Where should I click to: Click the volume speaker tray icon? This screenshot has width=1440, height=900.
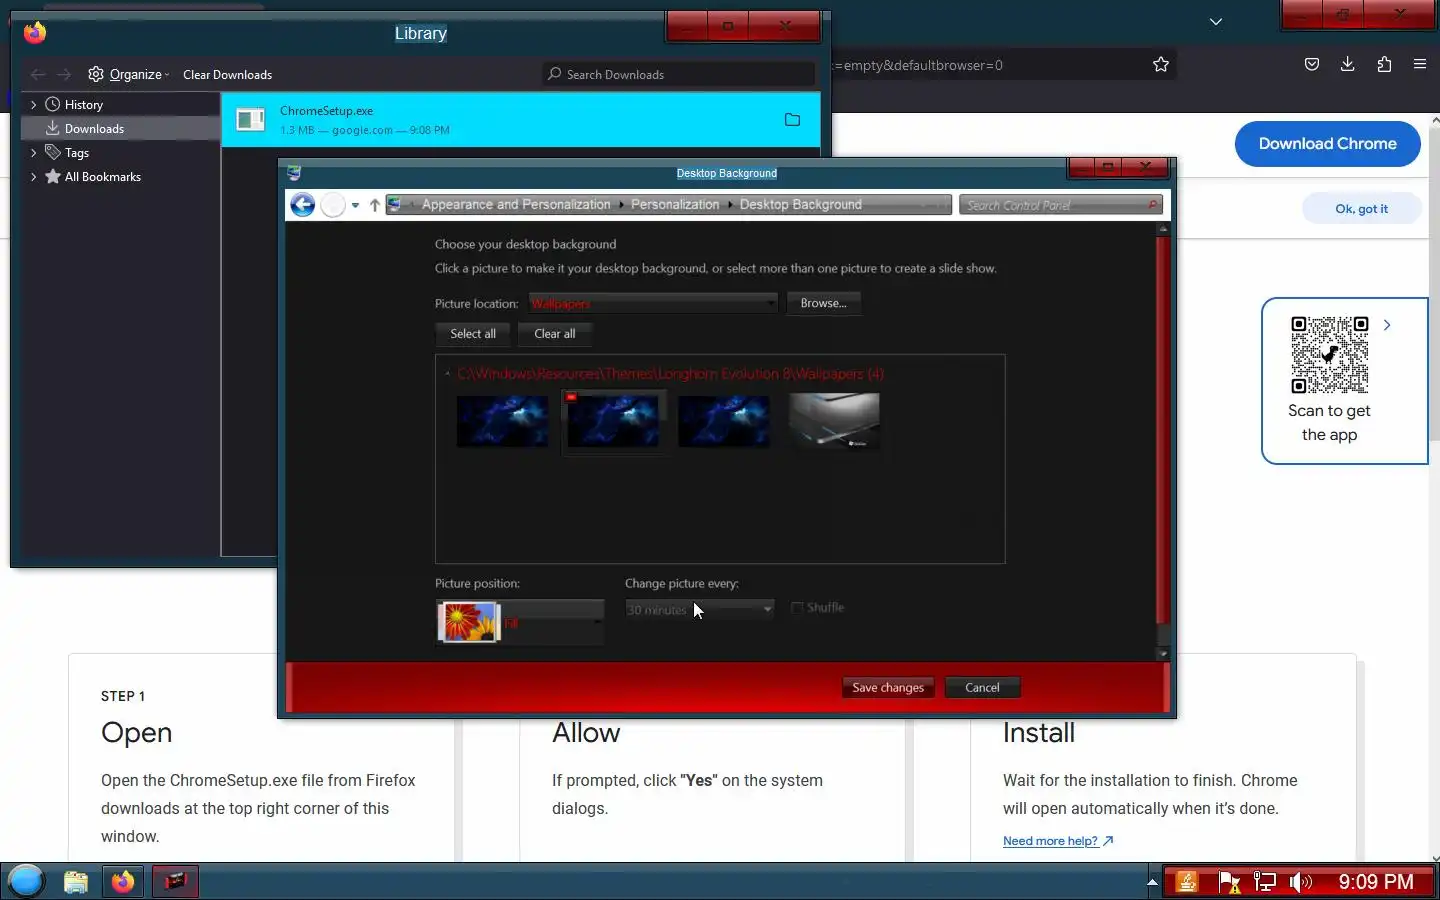point(1300,882)
